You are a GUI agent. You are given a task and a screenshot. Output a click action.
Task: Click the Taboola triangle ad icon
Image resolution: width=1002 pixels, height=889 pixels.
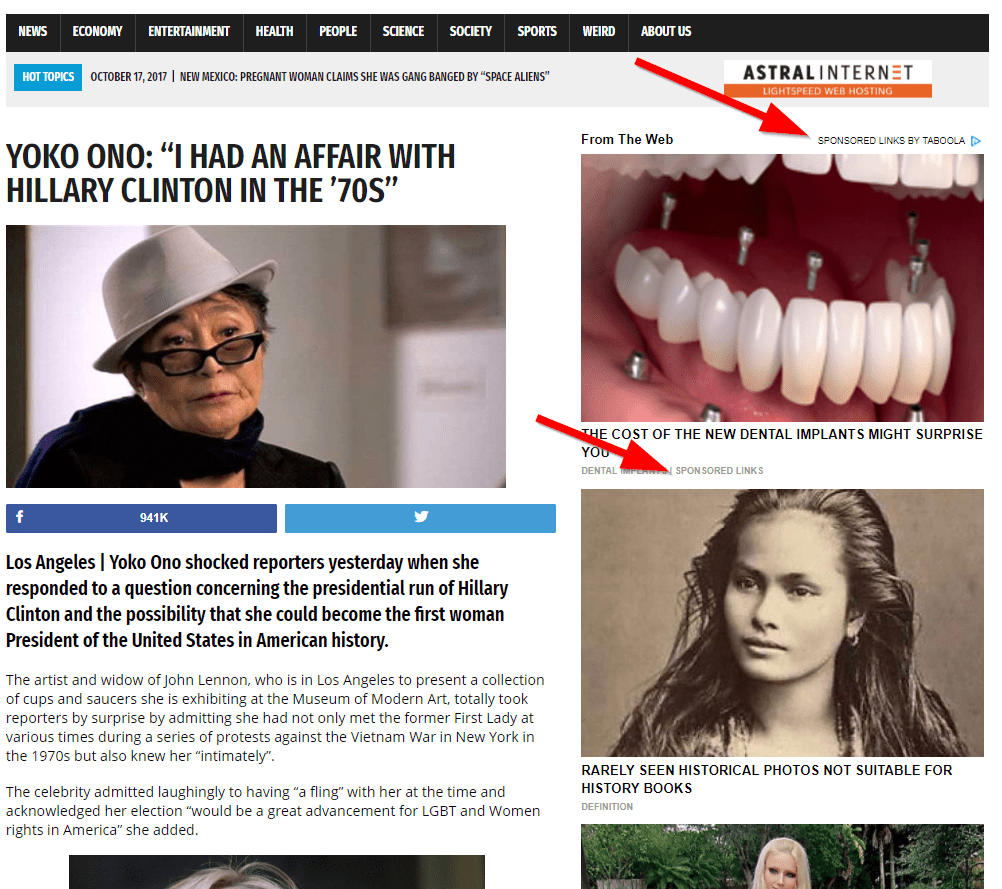pyautogui.click(x=976, y=141)
